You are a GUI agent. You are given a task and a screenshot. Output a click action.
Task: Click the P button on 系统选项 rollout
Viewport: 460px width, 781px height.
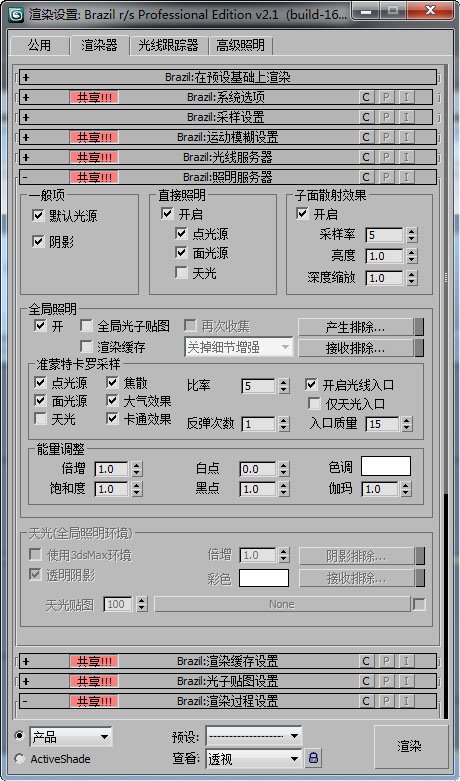click(x=386, y=97)
